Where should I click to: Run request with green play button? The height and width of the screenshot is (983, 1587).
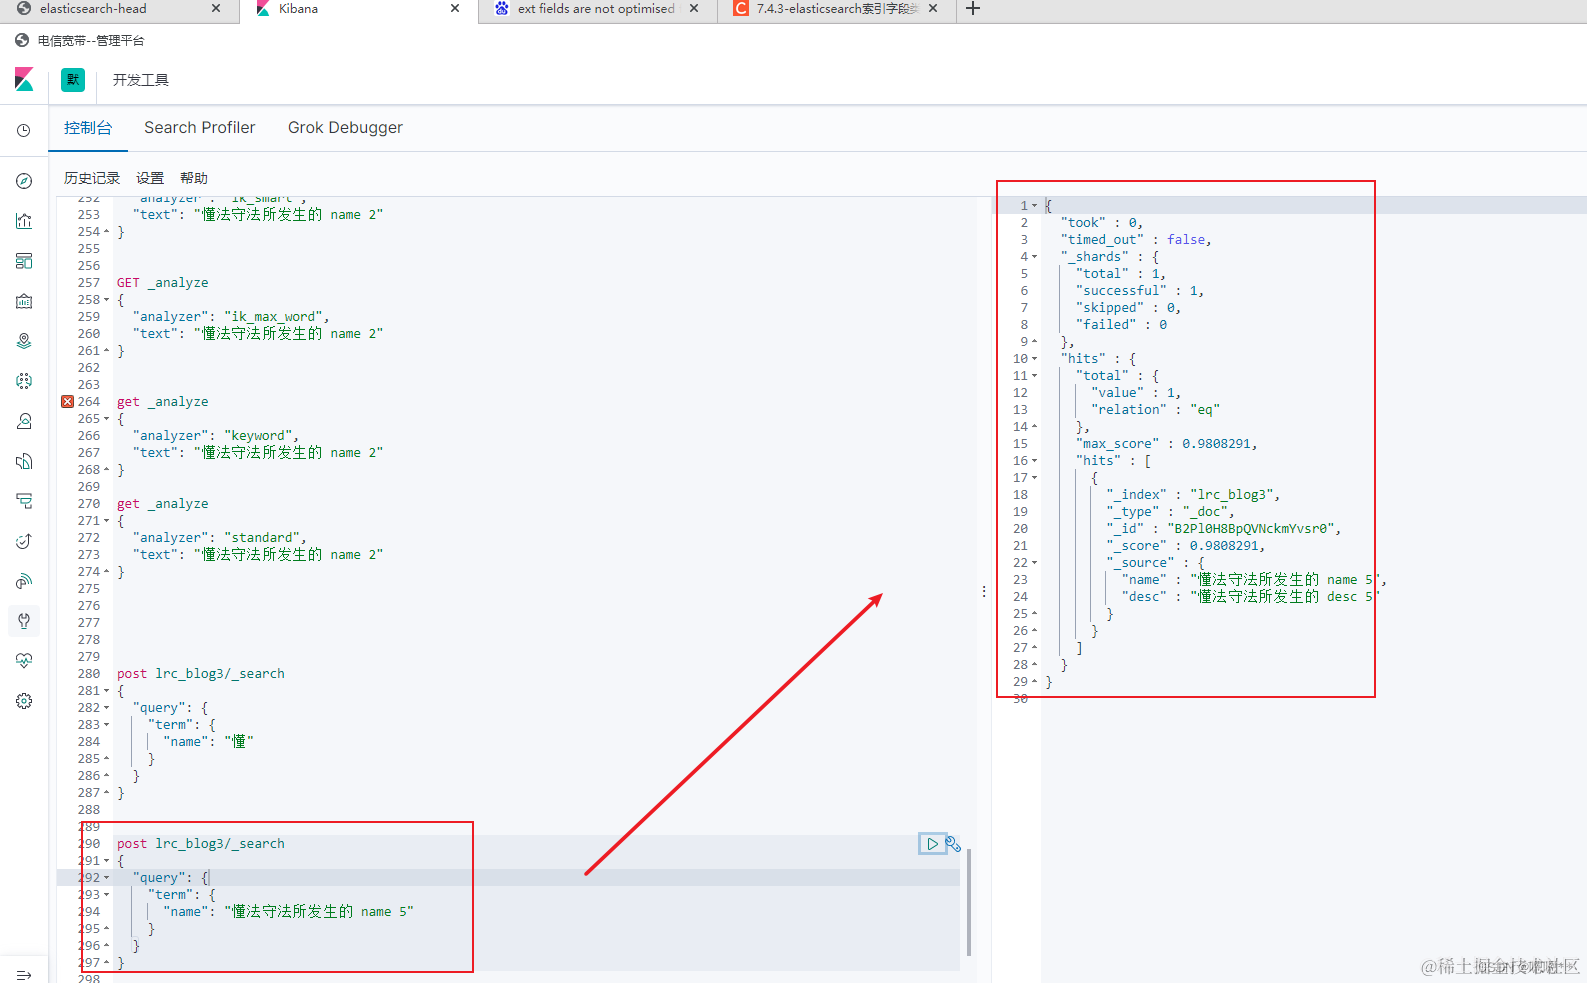932,844
